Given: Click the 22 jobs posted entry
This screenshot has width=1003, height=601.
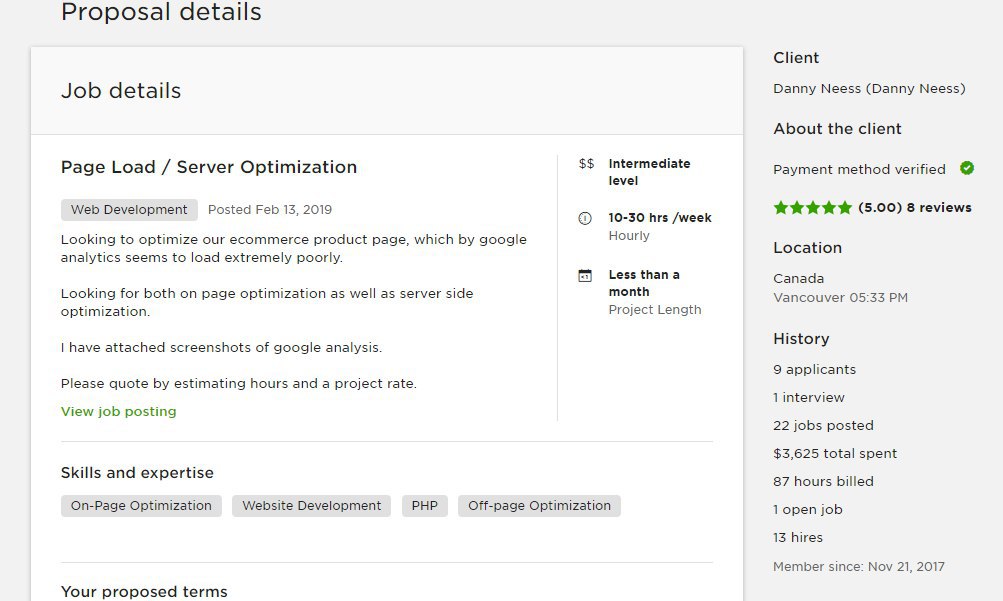Looking at the screenshot, I should coord(823,426).
